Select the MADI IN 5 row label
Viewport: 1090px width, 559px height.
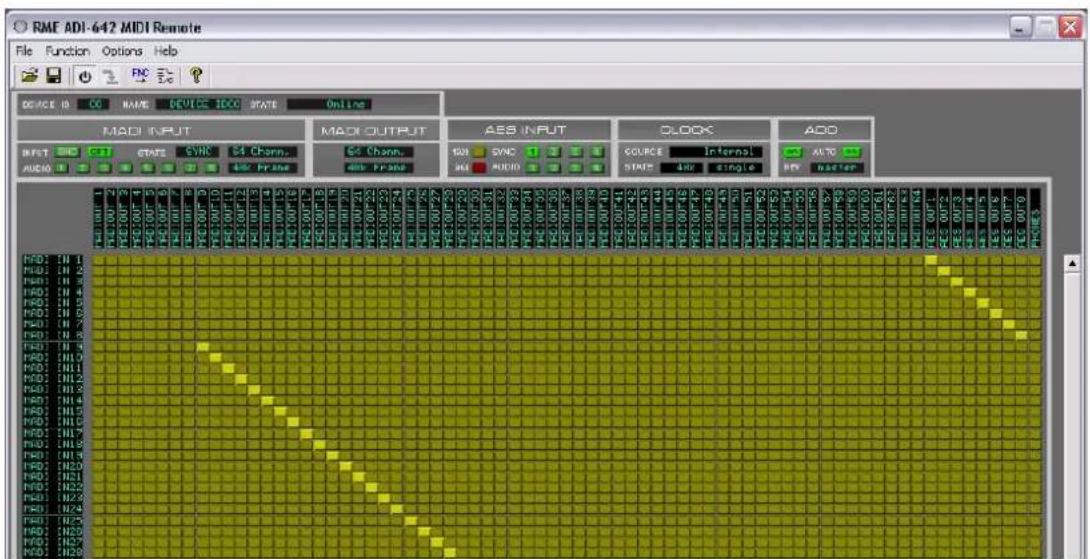[54, 303]
